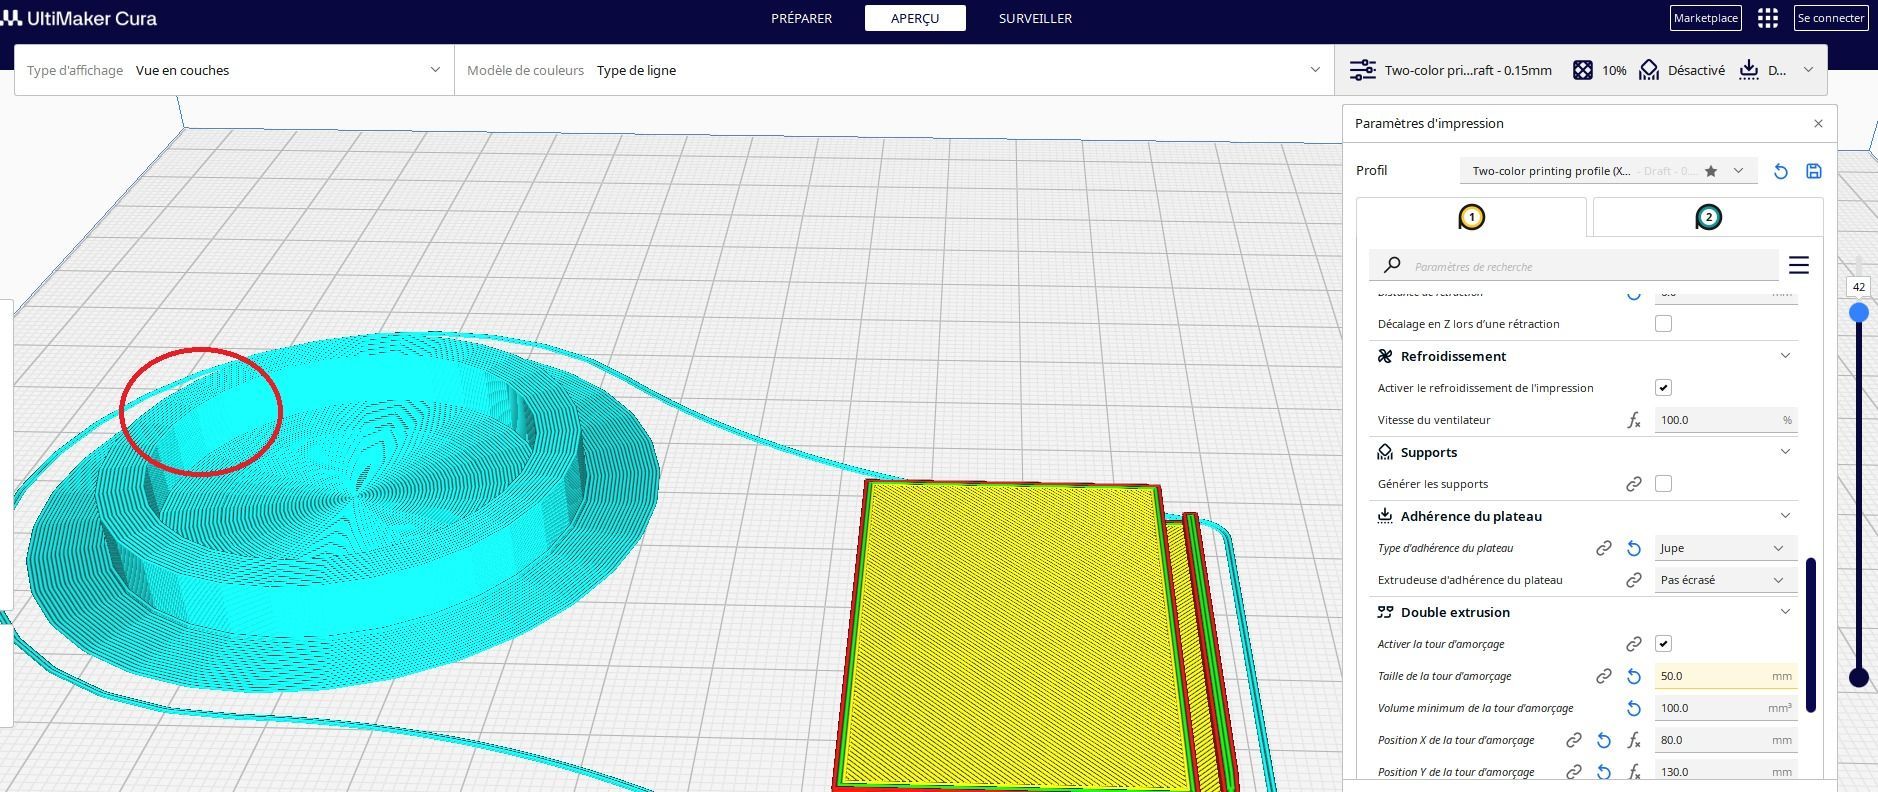
Task: Click the Se connecter button
Action: pos(1830,18)
